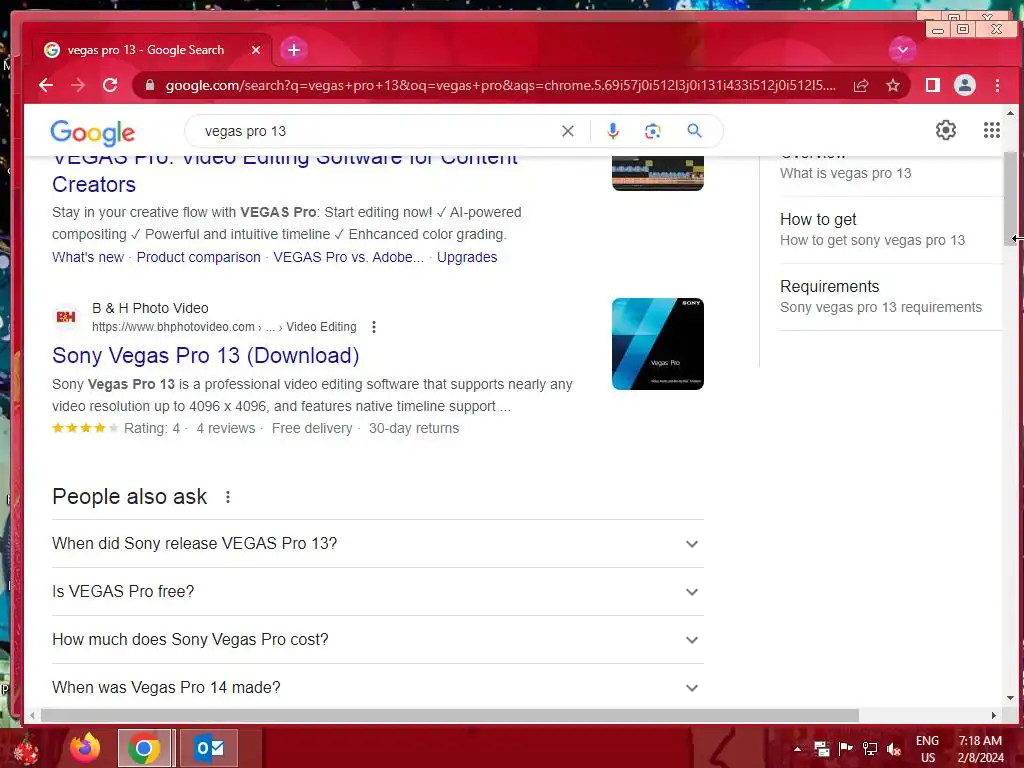Go to Google homepage via logo
This screenshot has width=1024, height=768.
pyautogui.click(x=93, y=133)
